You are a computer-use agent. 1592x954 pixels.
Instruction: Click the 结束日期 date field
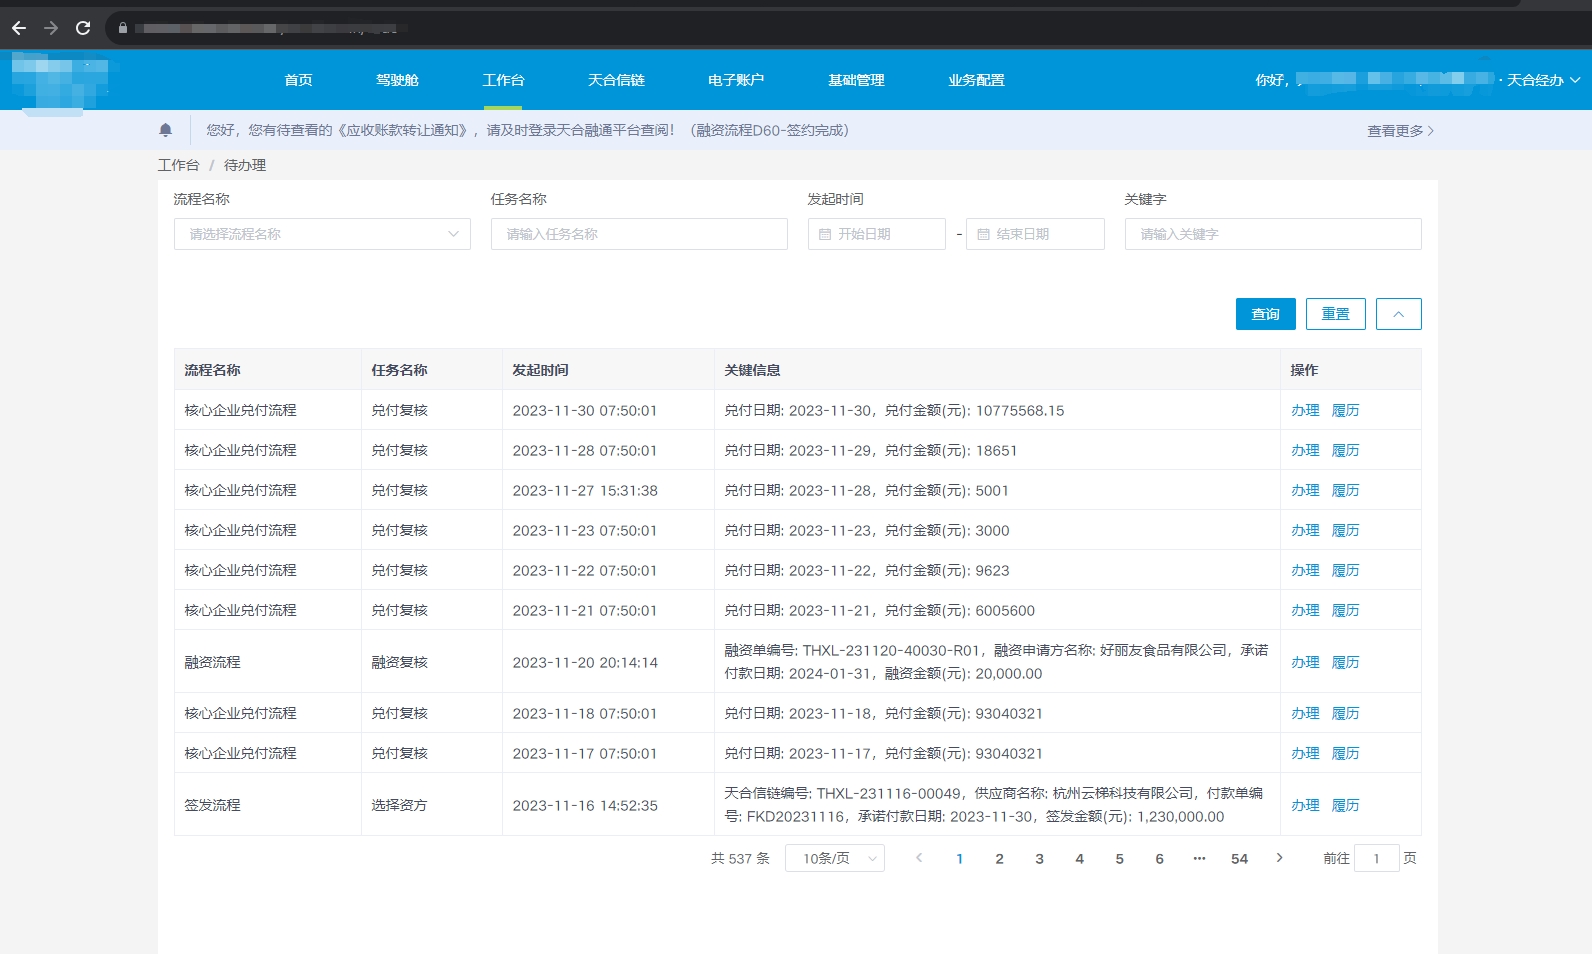point(1035,234)
